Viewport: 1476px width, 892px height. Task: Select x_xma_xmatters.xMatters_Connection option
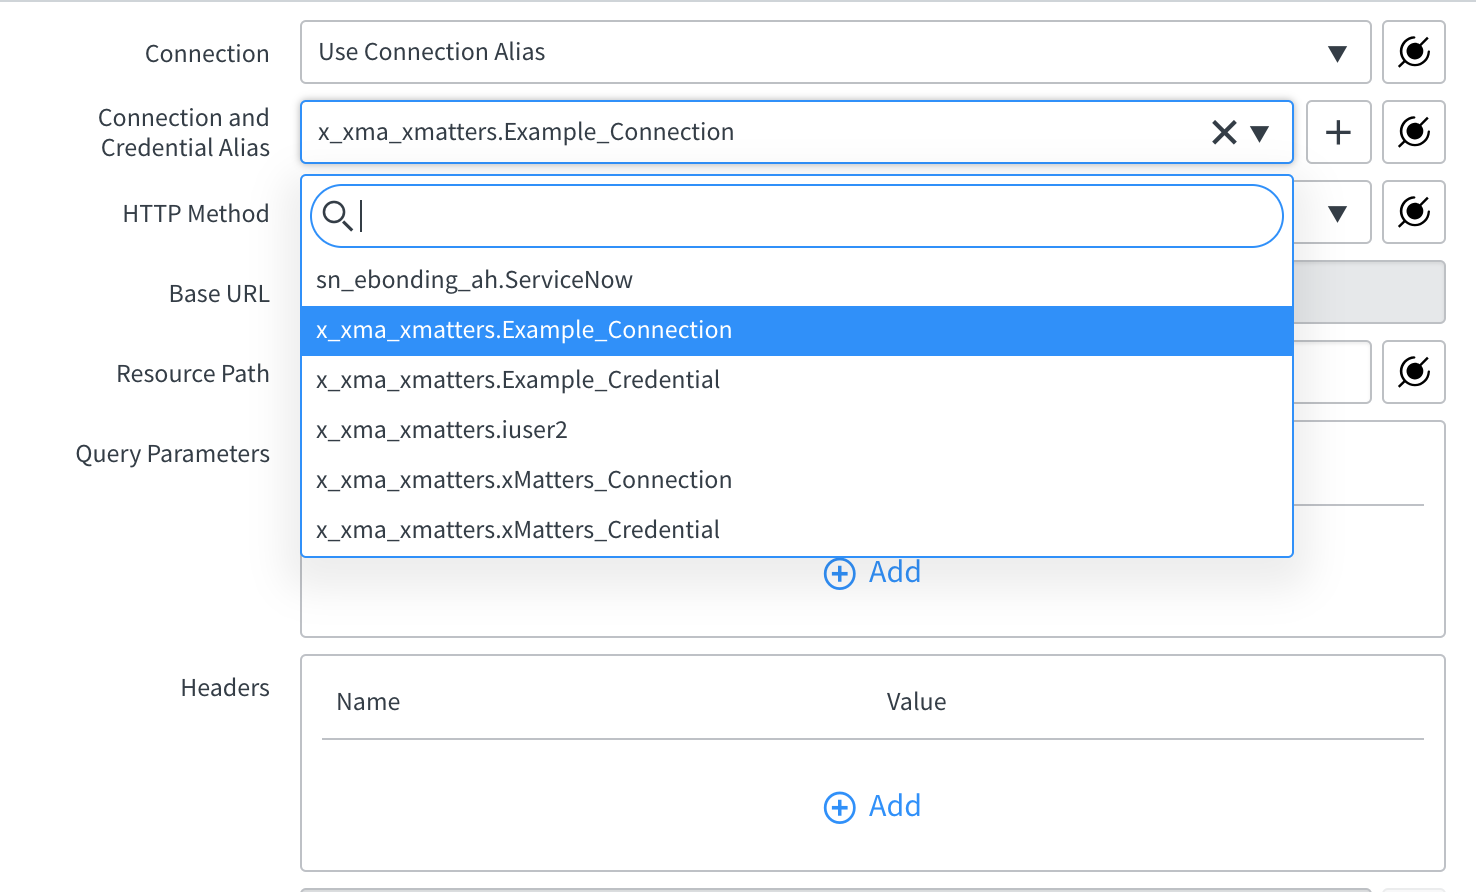[797, 480]
